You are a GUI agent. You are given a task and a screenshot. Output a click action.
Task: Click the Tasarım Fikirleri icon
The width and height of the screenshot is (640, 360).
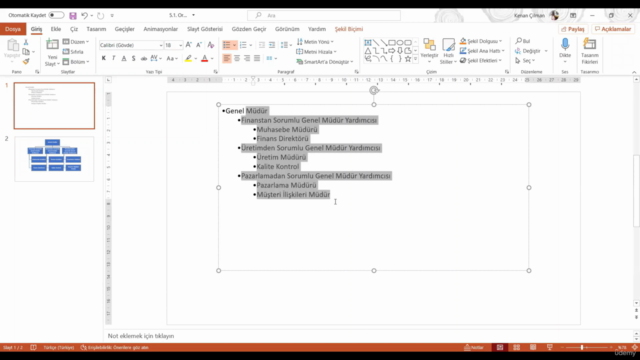pyautogui.click(x=589, y=44)
